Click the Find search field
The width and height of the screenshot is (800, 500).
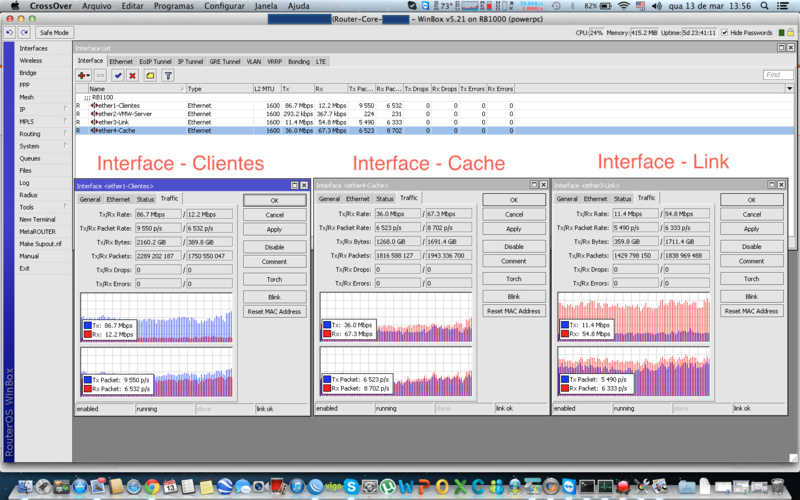coord(778,74)
